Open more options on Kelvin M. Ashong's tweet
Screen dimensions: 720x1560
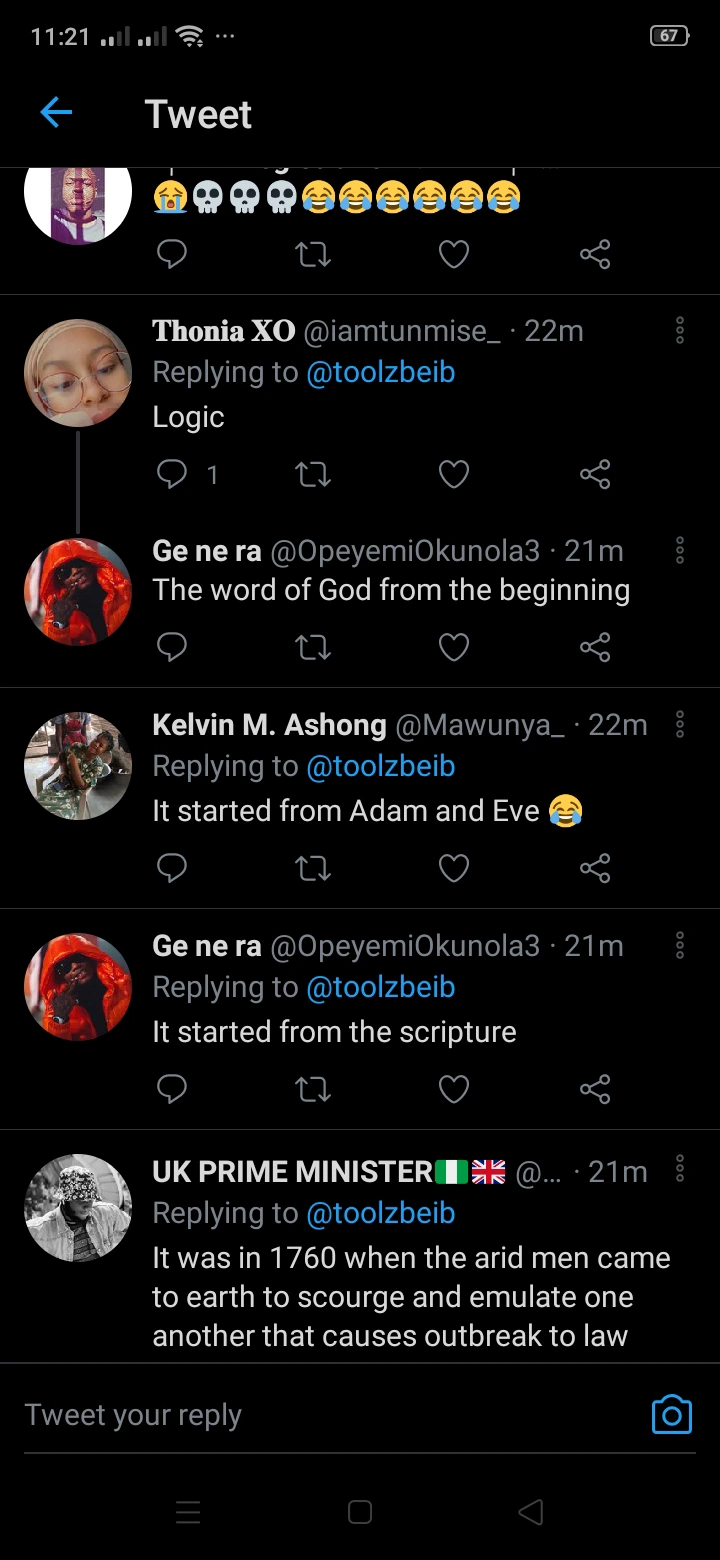point(680,725)
